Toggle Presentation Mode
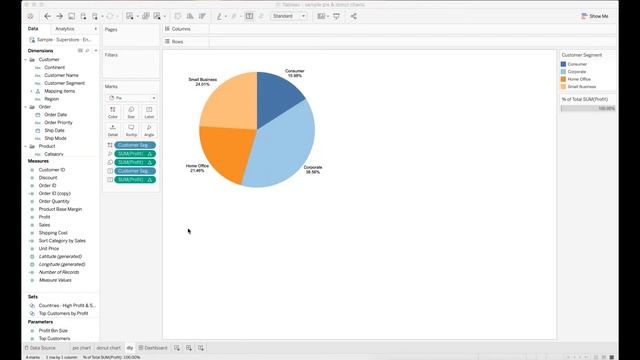The image size is (640, 360). click(x=336, y=16)
